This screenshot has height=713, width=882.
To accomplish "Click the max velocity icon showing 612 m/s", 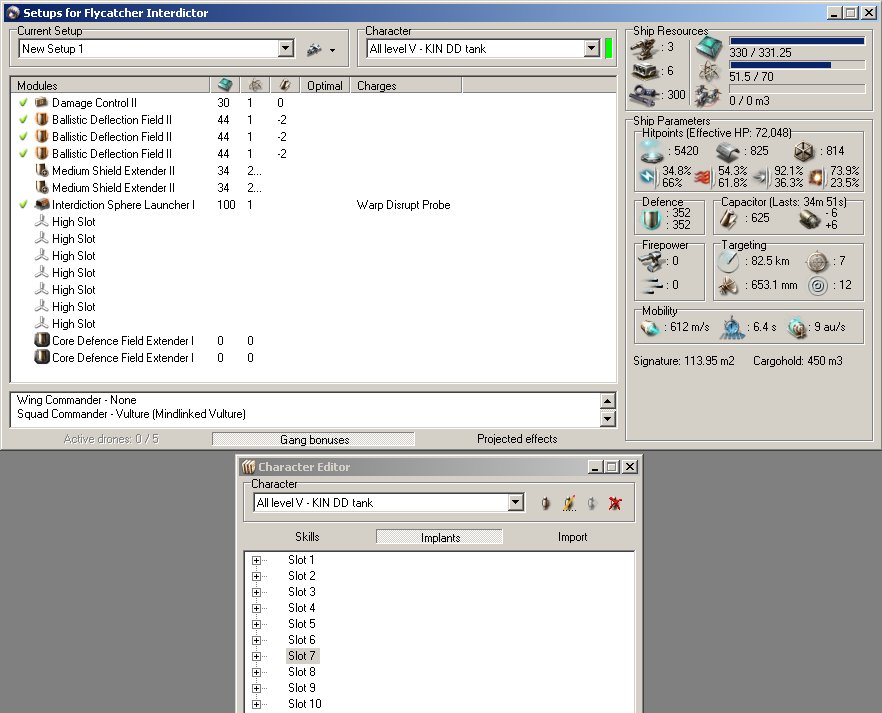I will click(650, 328).
